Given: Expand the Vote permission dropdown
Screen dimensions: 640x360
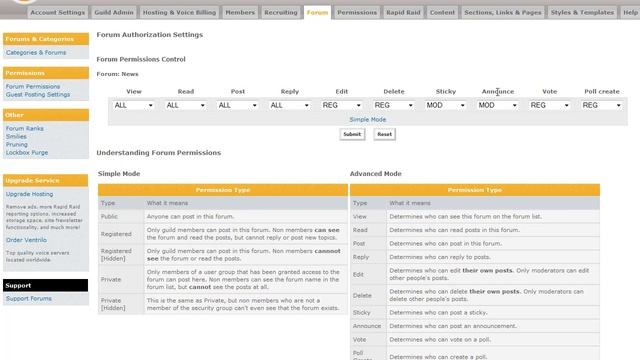Looking at the screenshot, I should tap(549, 105).
